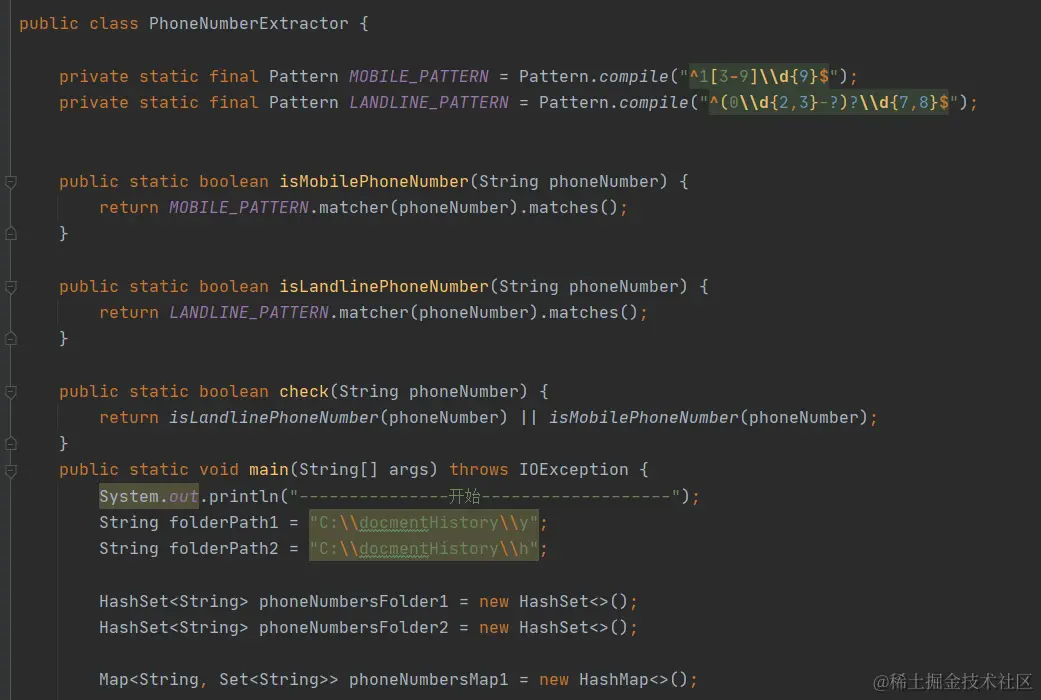Click the main method name

[269, 470]
